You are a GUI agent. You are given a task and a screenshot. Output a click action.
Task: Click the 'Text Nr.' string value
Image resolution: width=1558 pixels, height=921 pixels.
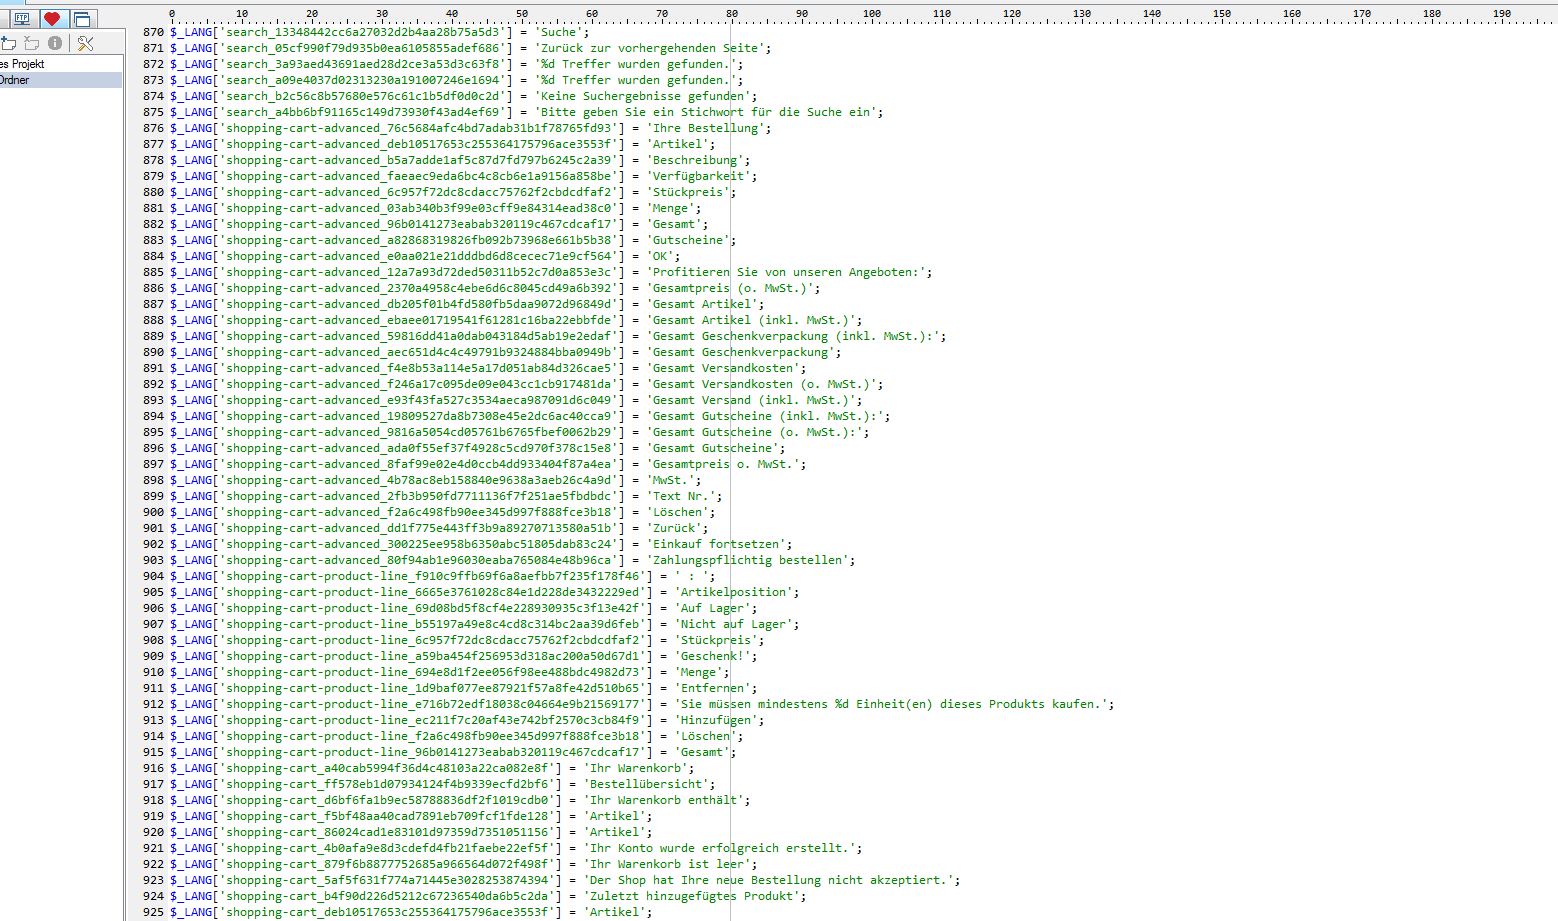click(681, 496)
